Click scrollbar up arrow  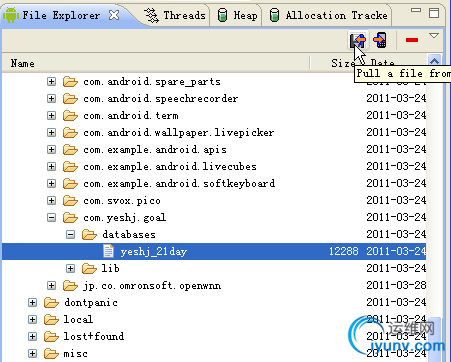coord(434,61)
